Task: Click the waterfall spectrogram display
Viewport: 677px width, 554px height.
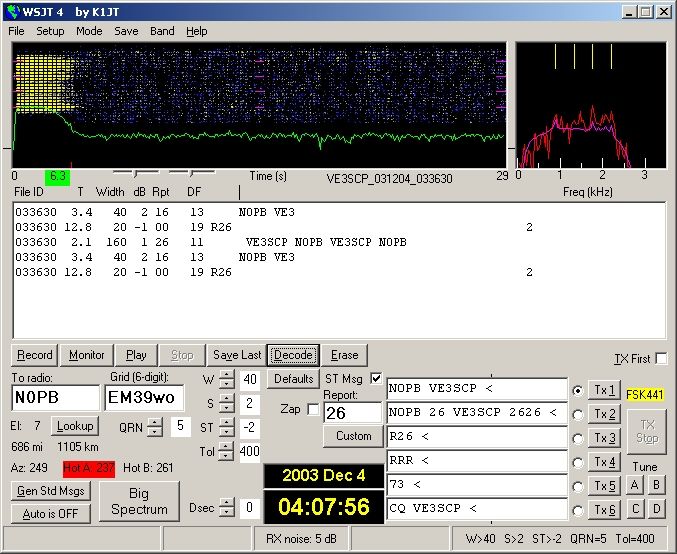Action: [259, 105]
